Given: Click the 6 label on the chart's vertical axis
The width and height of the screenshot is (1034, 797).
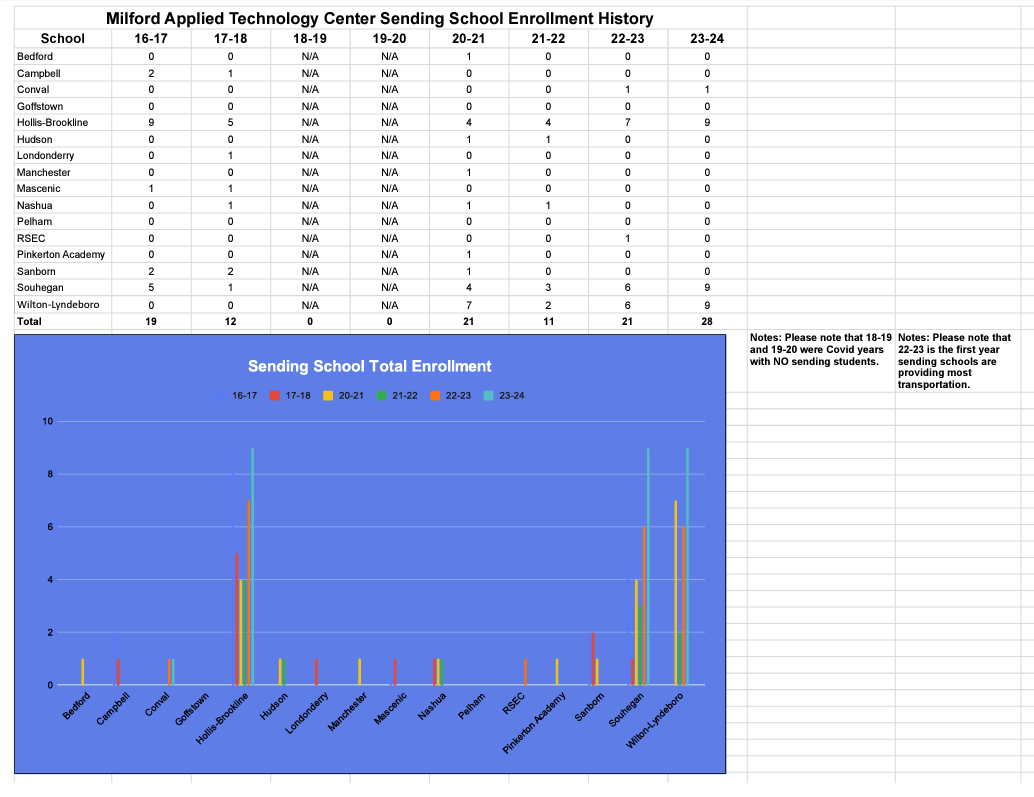Looking at the screenshot, I should pos(50,527).
